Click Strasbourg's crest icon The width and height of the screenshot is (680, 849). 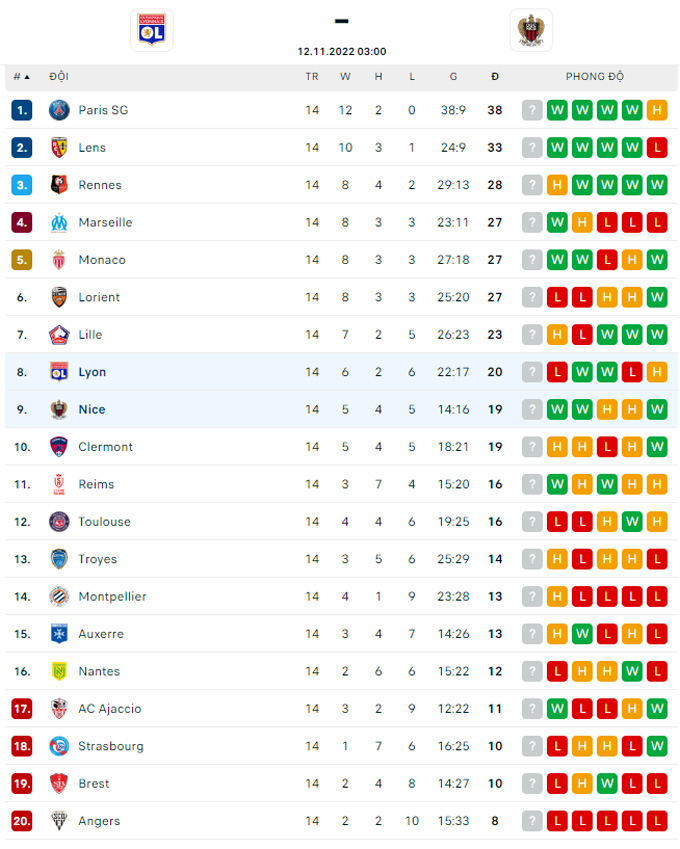coord(58,746)
